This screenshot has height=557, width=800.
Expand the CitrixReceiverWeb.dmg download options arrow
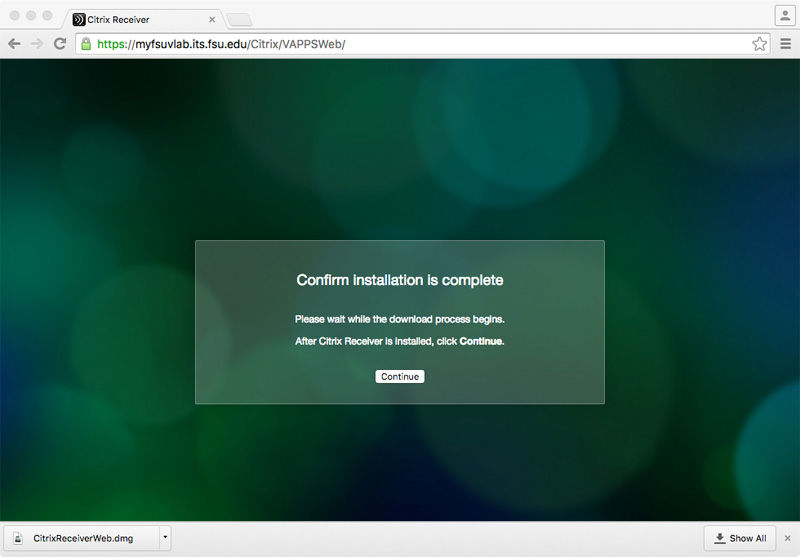(x=165, y=538)
